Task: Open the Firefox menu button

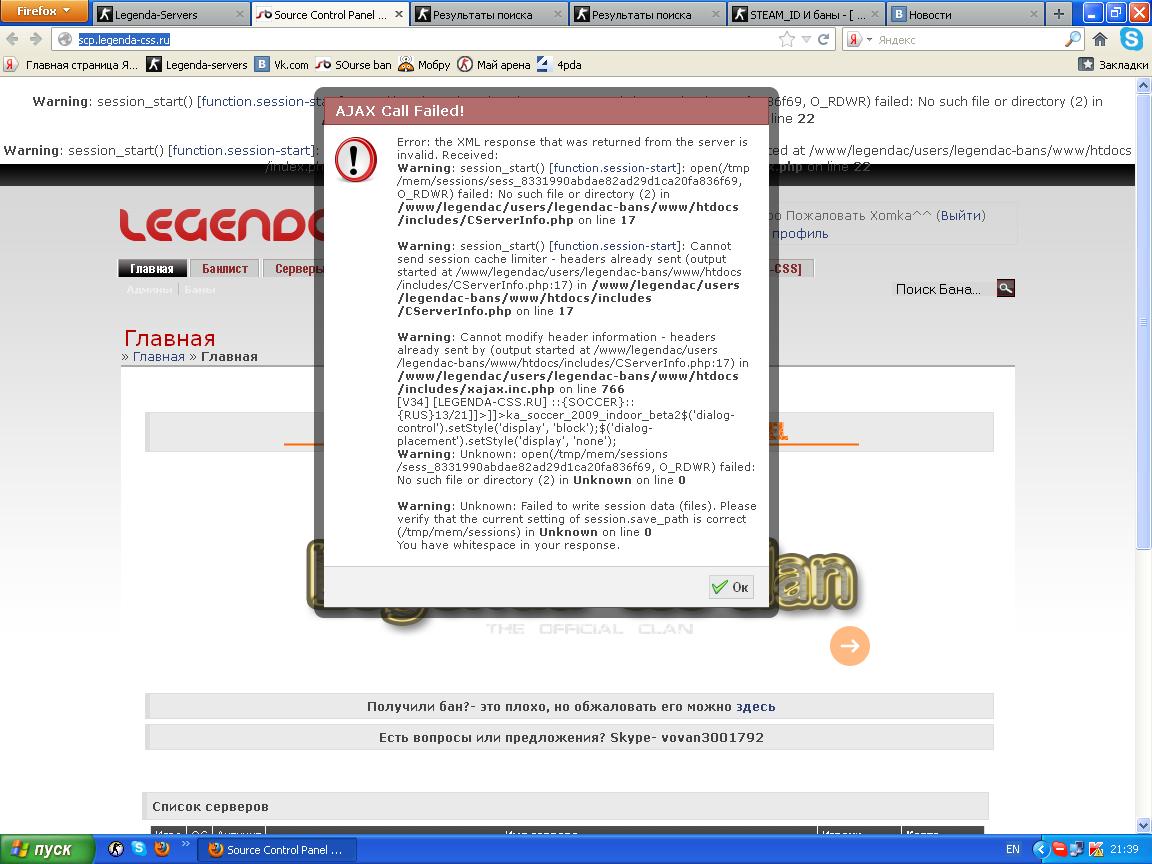Action: [x=44, y=11]
